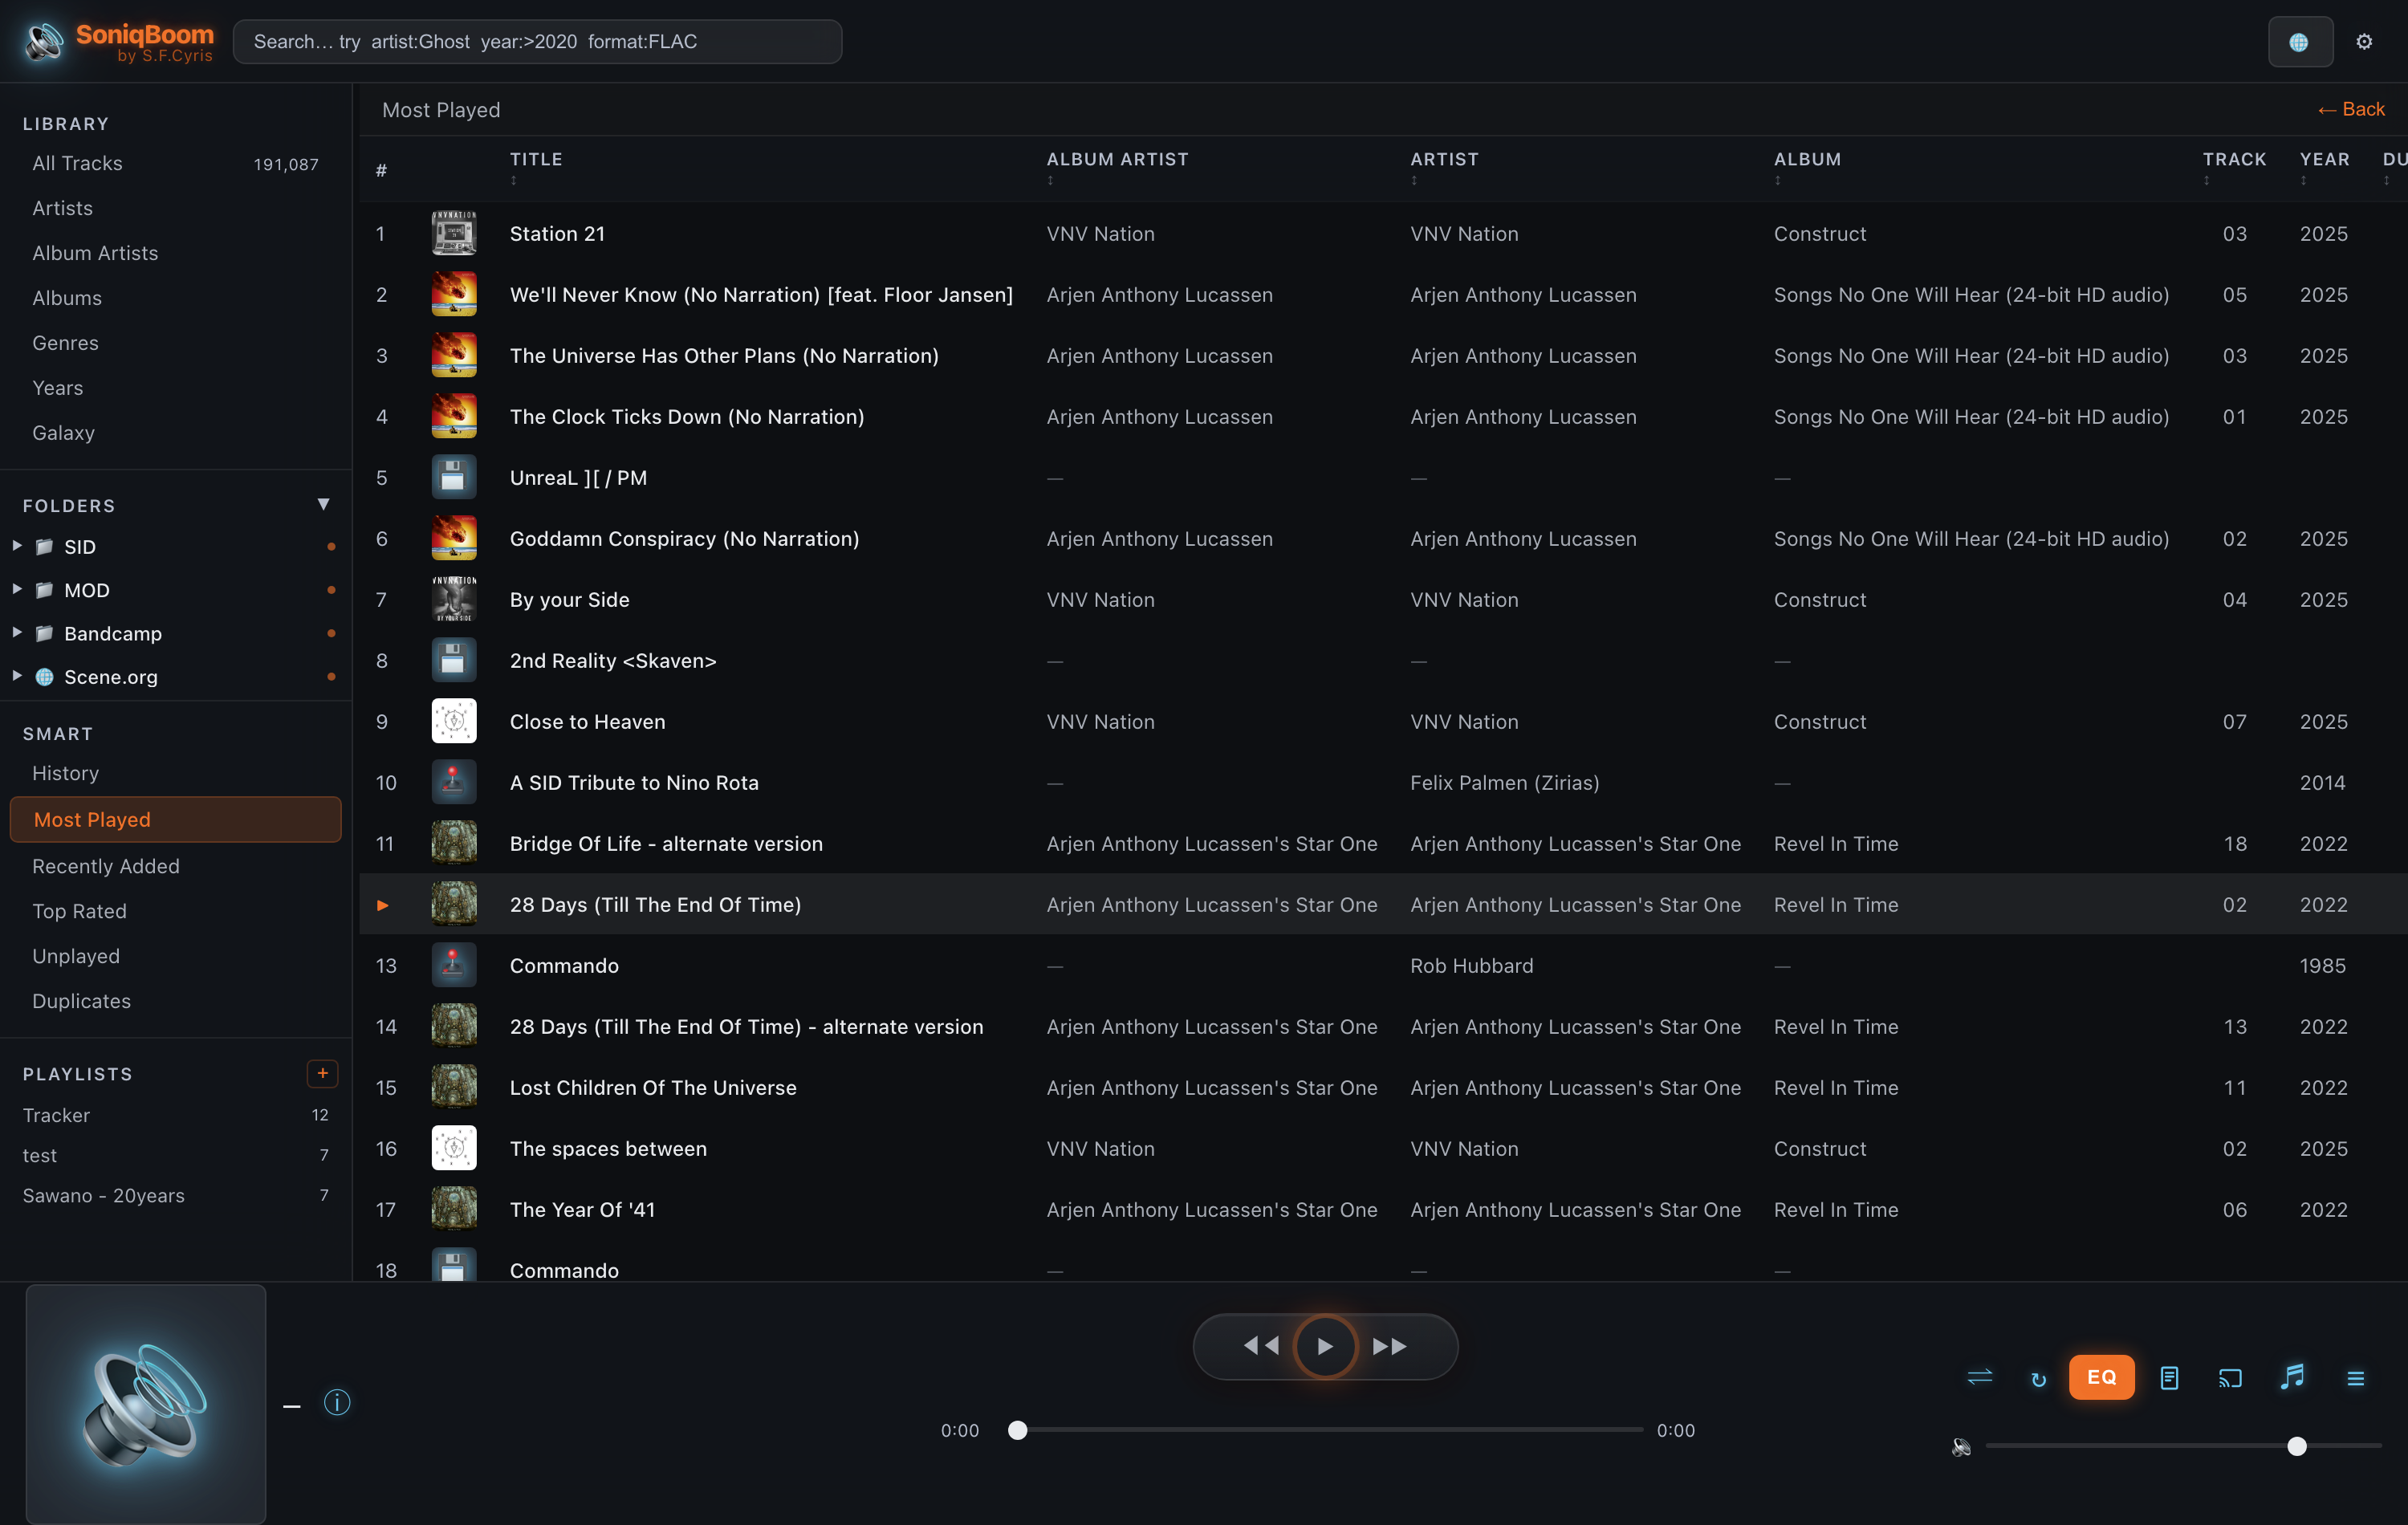Open the Sawano - 20years playlist
The image size is (2408, 1525).
coord(176,1195)
